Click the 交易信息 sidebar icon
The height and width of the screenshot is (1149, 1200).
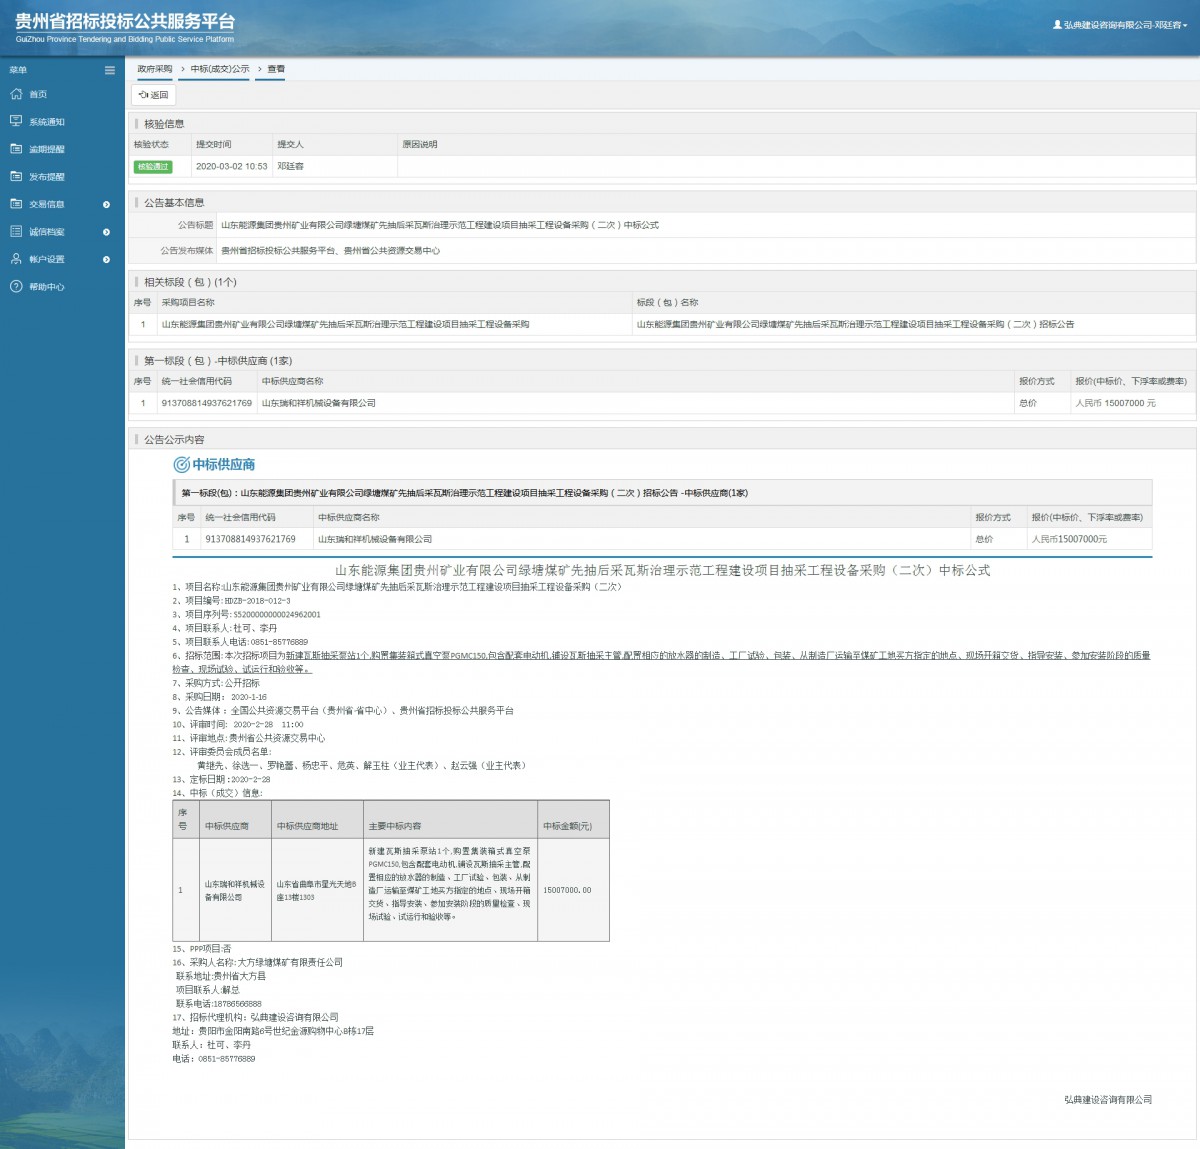pos(16,204)
